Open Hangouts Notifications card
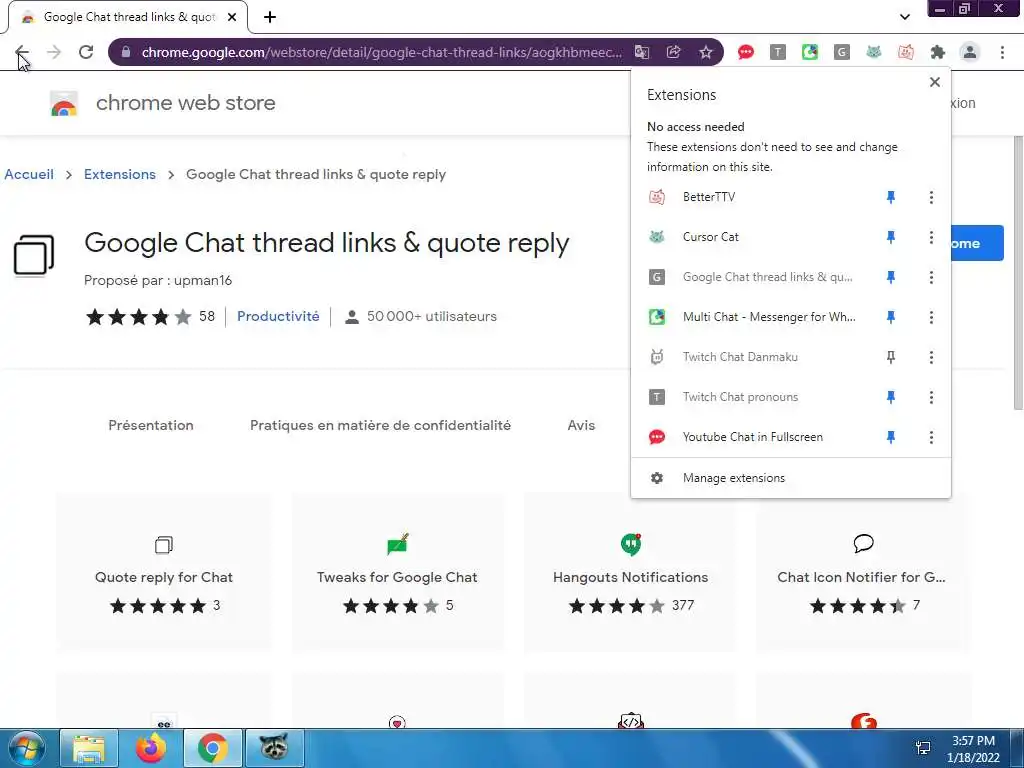The image size is (1024, 768). (x=630, y=572)
